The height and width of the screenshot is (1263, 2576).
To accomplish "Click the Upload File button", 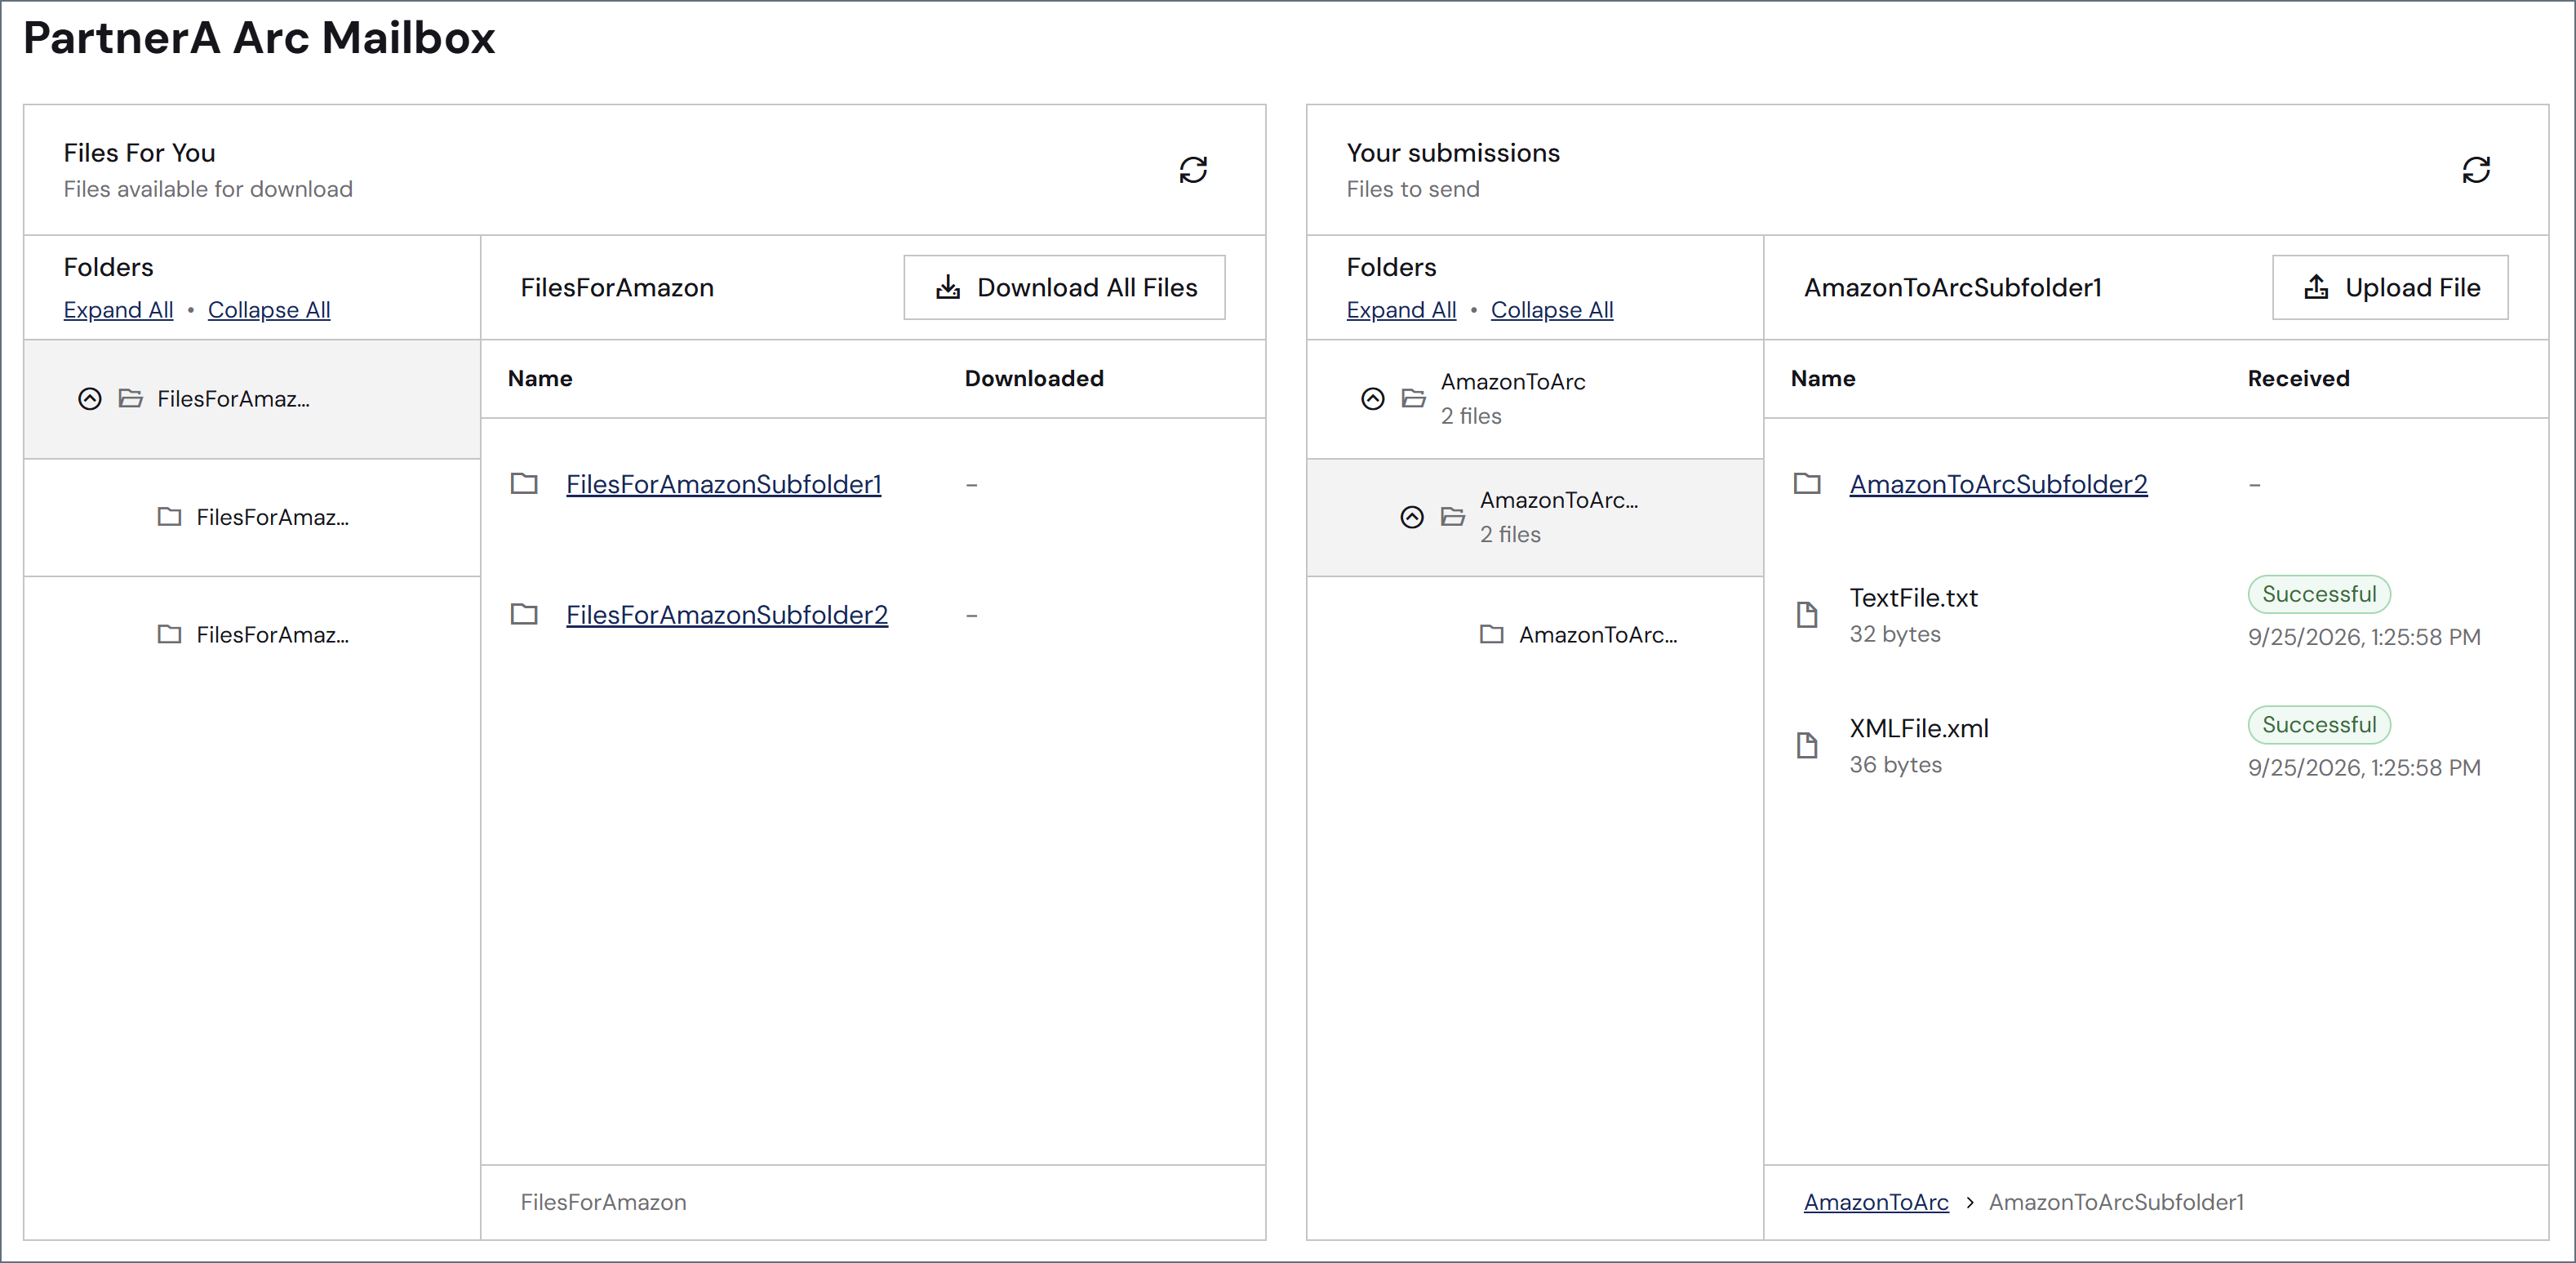I will click(2390, 288).
